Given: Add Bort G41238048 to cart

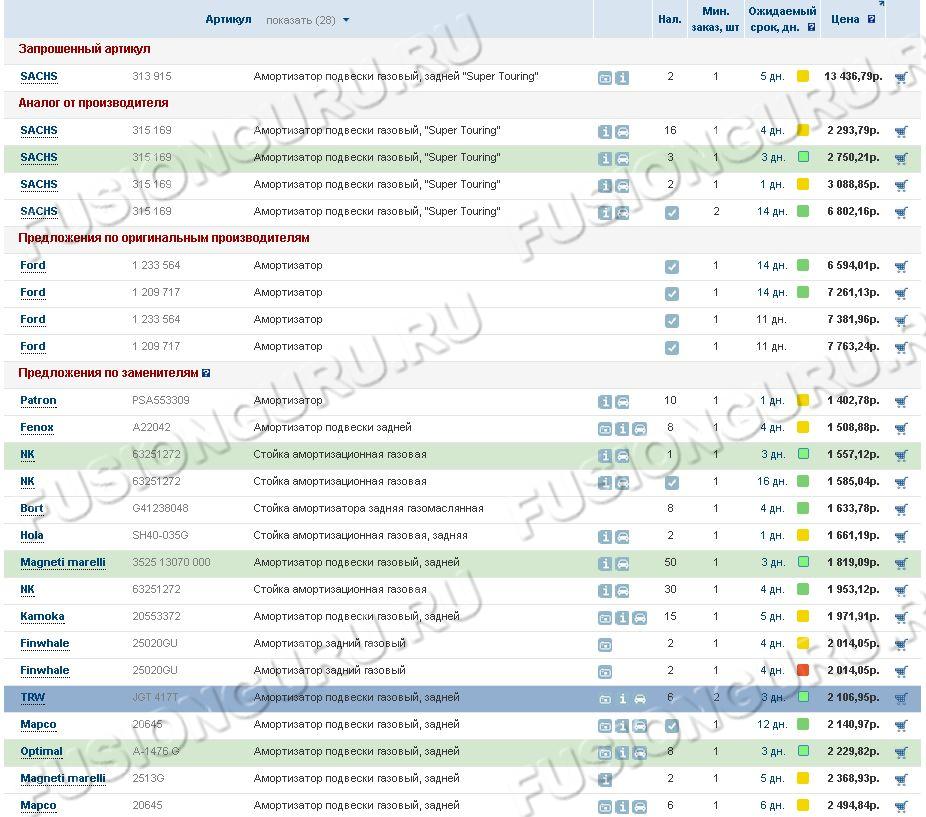Looking at the screenshot, I should 901,509.
